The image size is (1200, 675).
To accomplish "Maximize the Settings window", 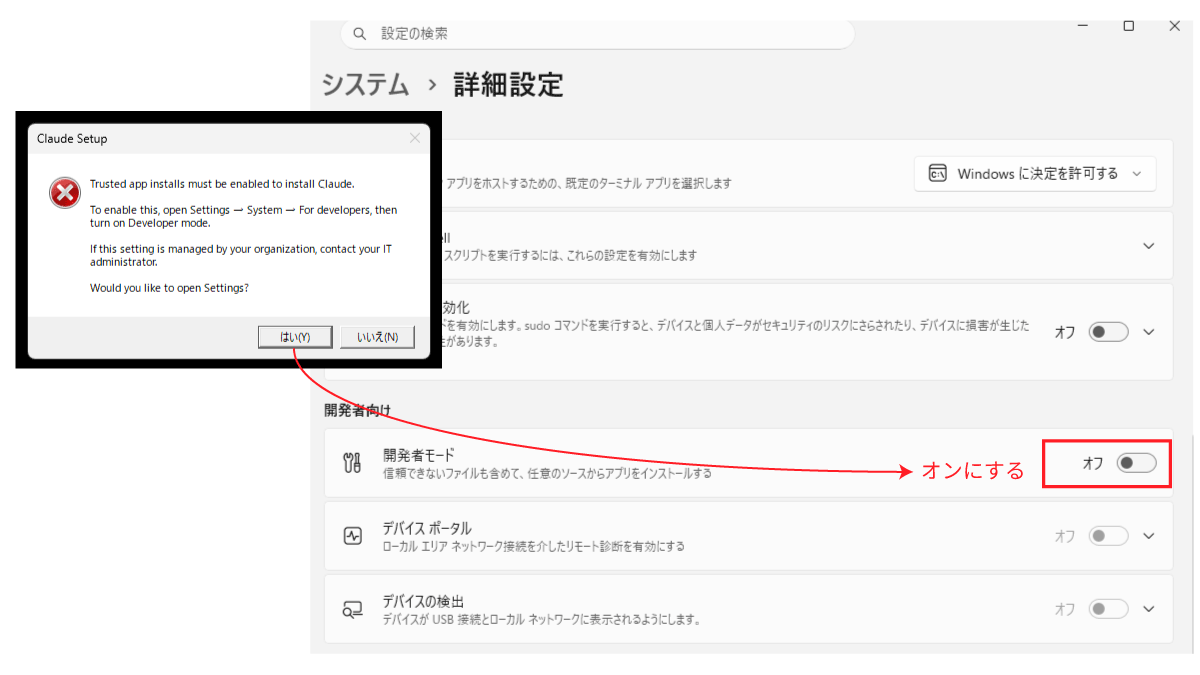I will click(1128, 26).
